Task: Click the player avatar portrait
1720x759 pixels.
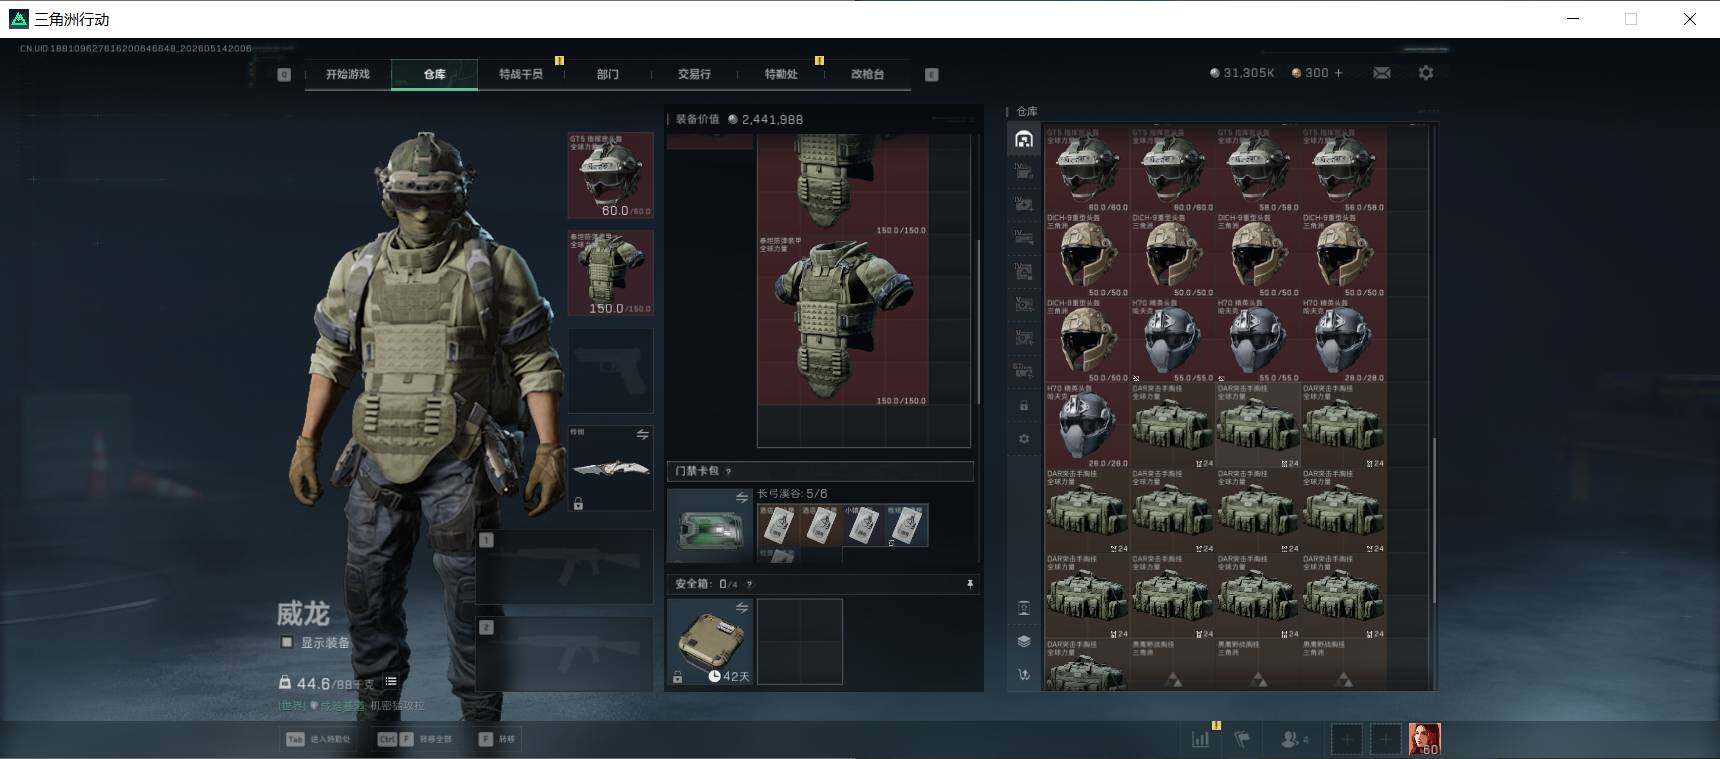Action: pos(1425,739)
